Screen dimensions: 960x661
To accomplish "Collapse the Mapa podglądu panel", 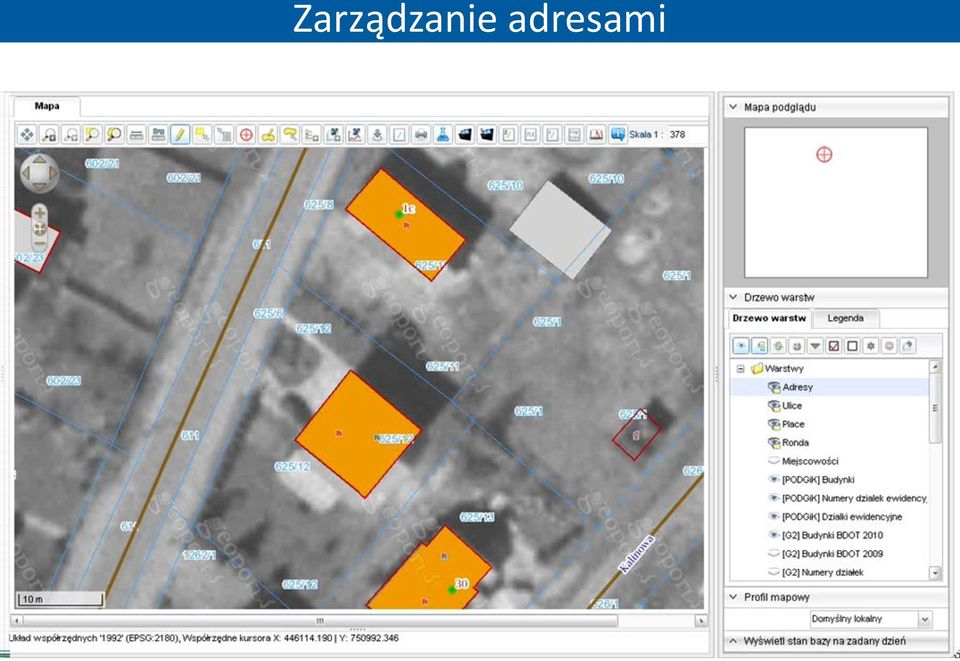I will [733, 107].
